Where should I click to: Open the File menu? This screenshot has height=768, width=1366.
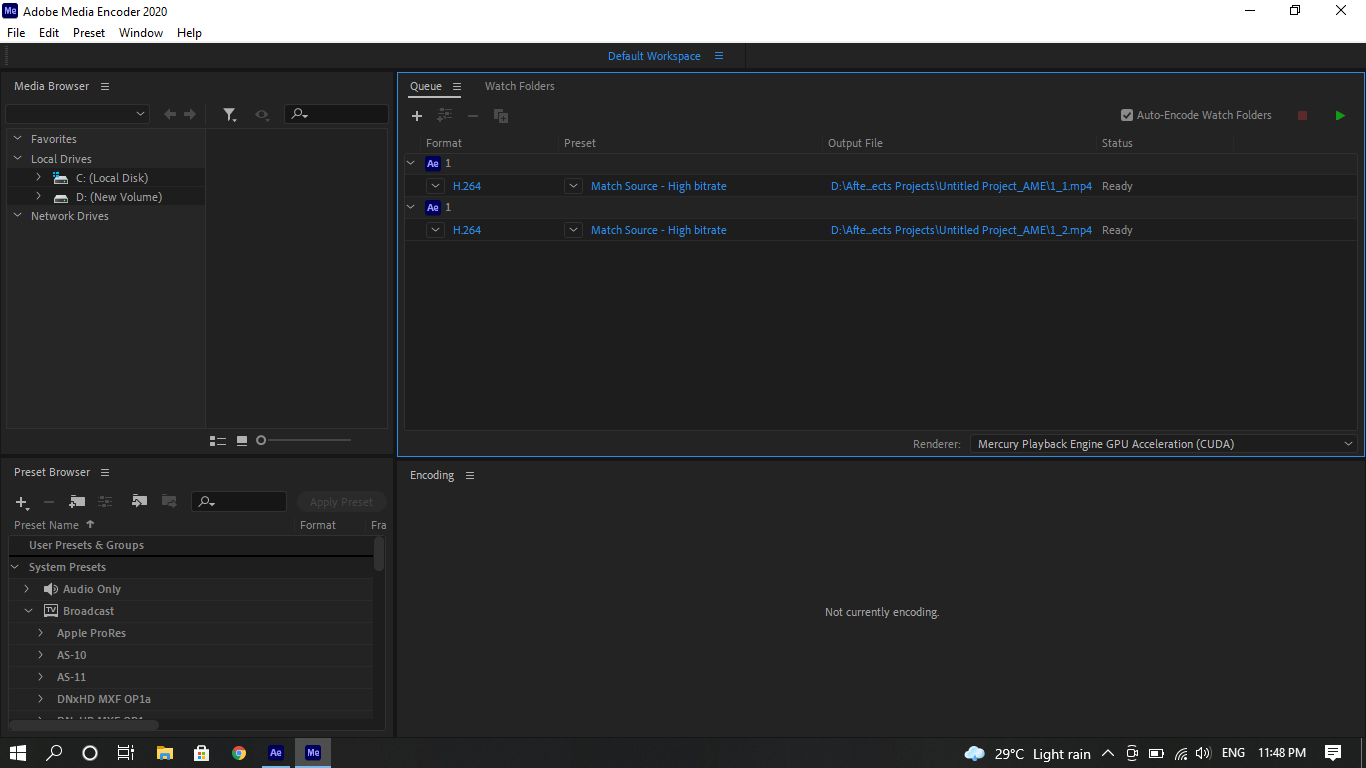click(x=16, y=33)
